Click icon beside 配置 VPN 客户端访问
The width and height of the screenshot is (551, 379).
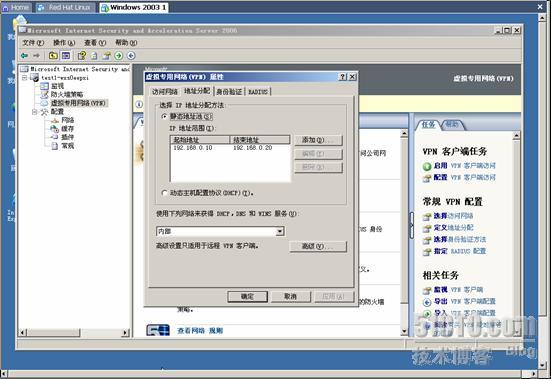tap(427, 178)
